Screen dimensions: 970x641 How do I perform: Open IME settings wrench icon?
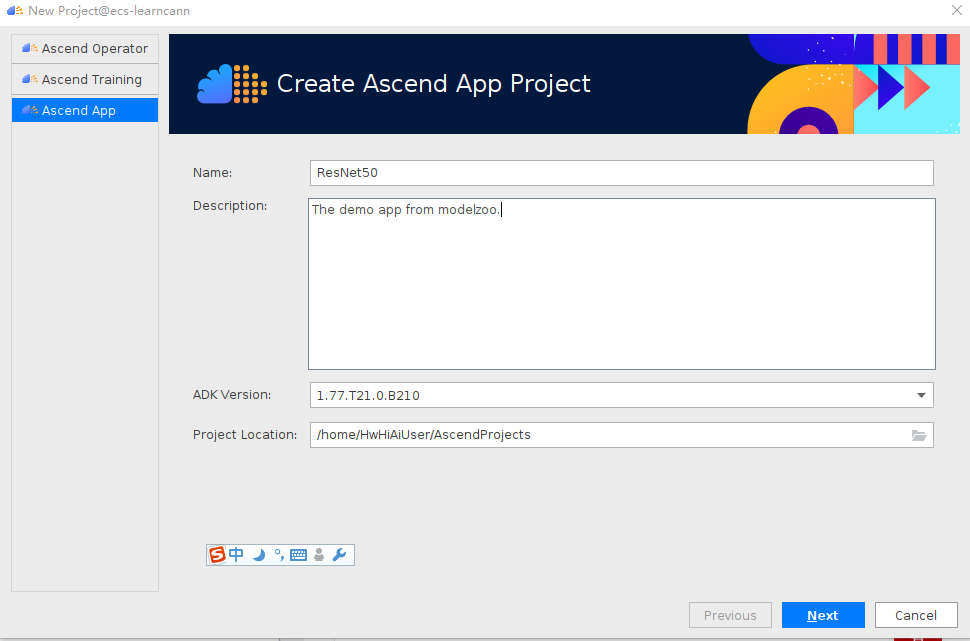[x=339, y=555]
